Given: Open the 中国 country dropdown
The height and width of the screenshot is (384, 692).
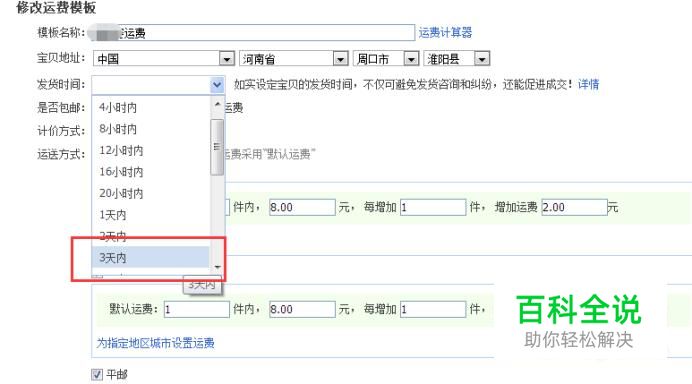Looking at the screenshot, I should click(x=163, y=58).
